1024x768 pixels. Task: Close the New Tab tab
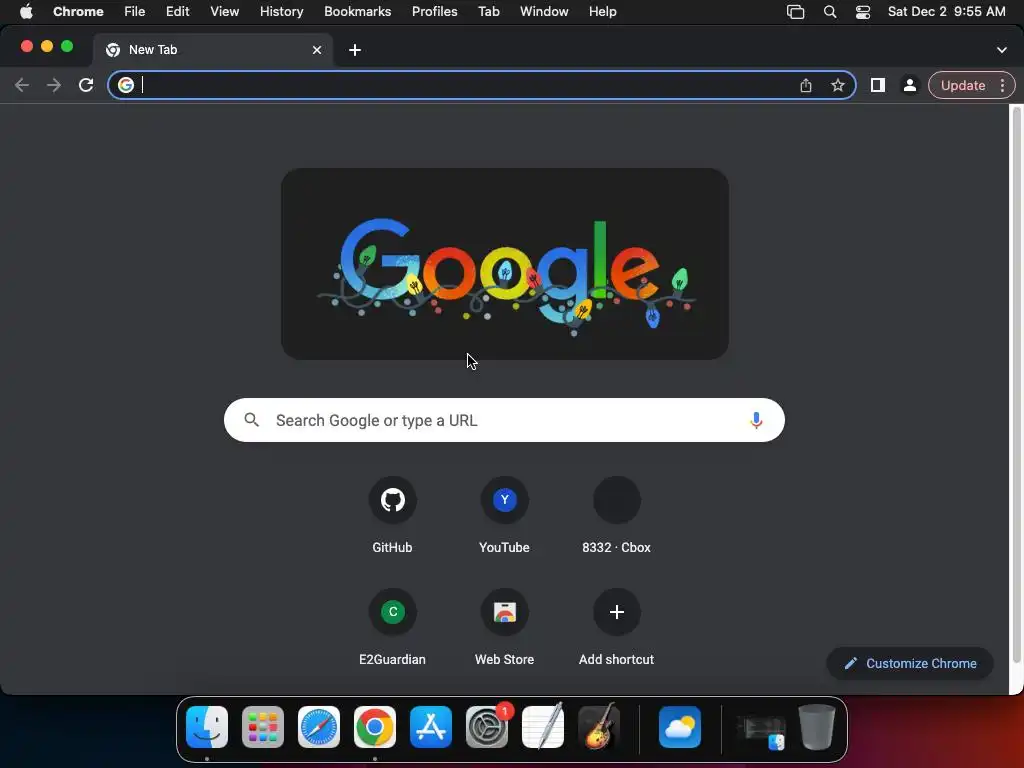click(x=317, y=50)
